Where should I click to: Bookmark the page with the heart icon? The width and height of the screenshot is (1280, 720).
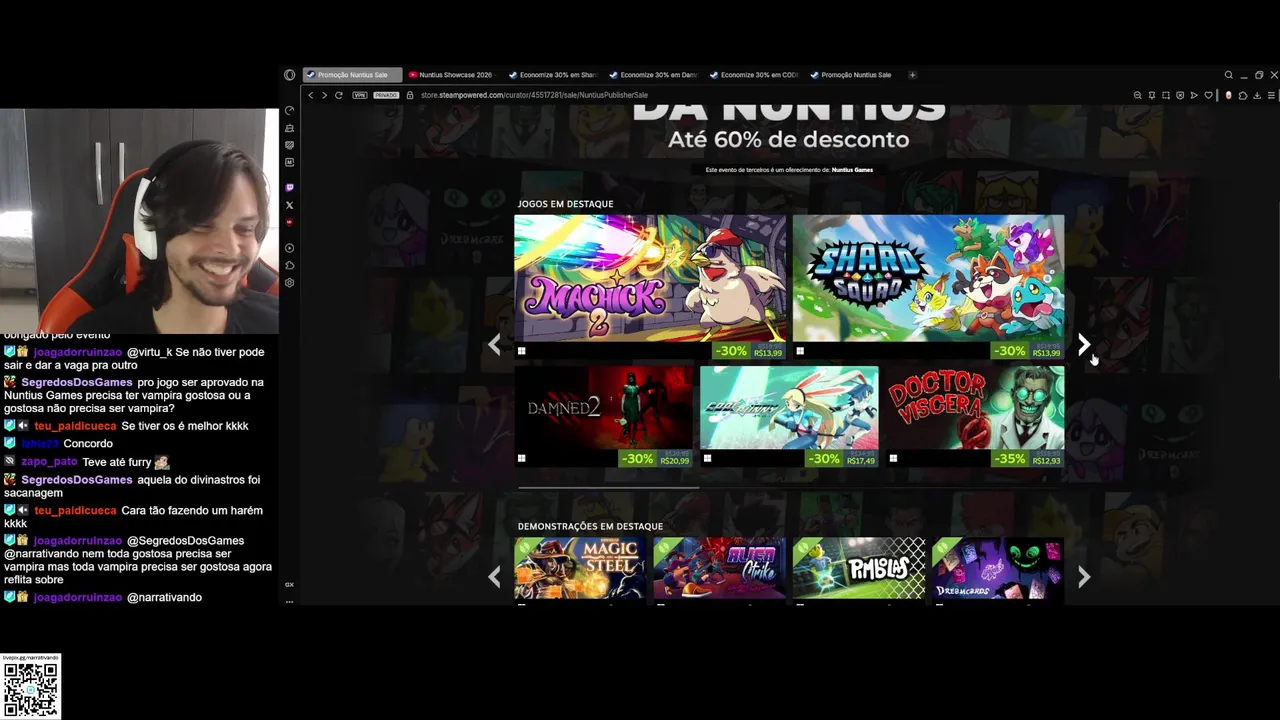[x=1208, y=95]
